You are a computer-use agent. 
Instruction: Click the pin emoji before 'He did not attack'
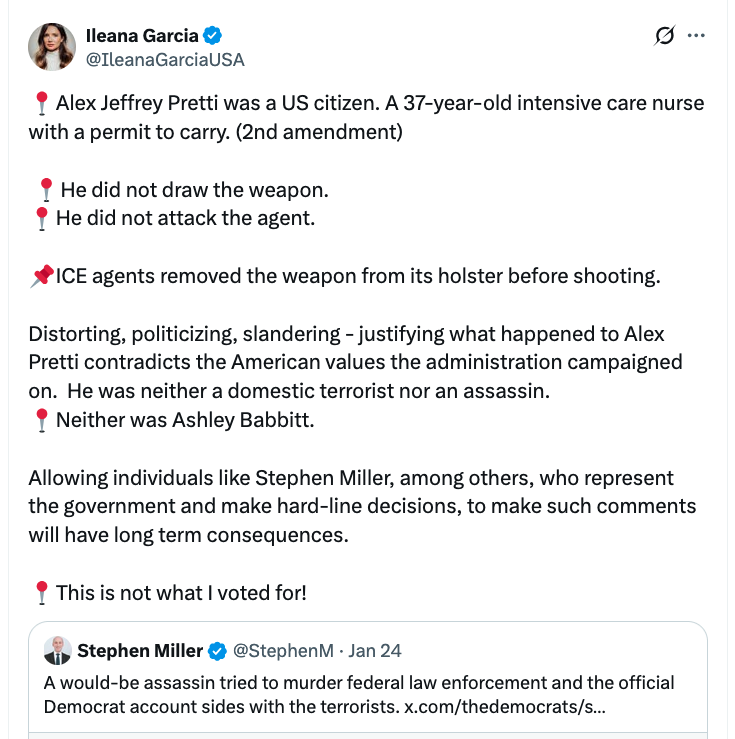(x=41, y=219)
